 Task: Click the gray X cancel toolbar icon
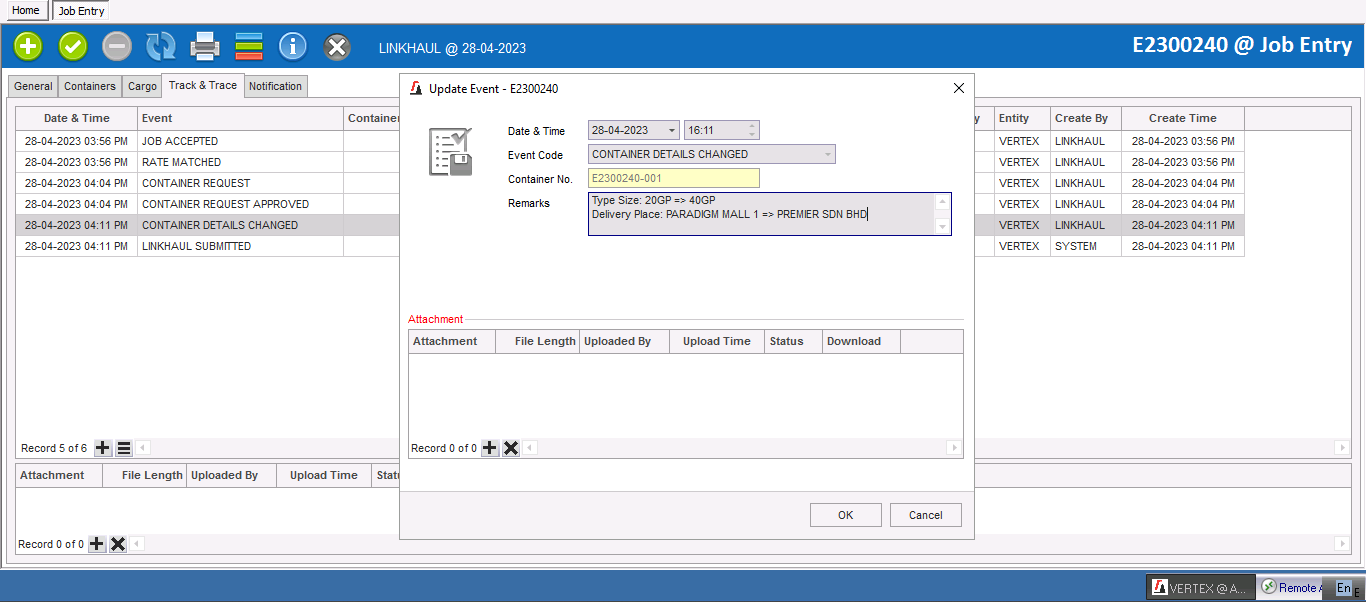[x=338, y=46]
